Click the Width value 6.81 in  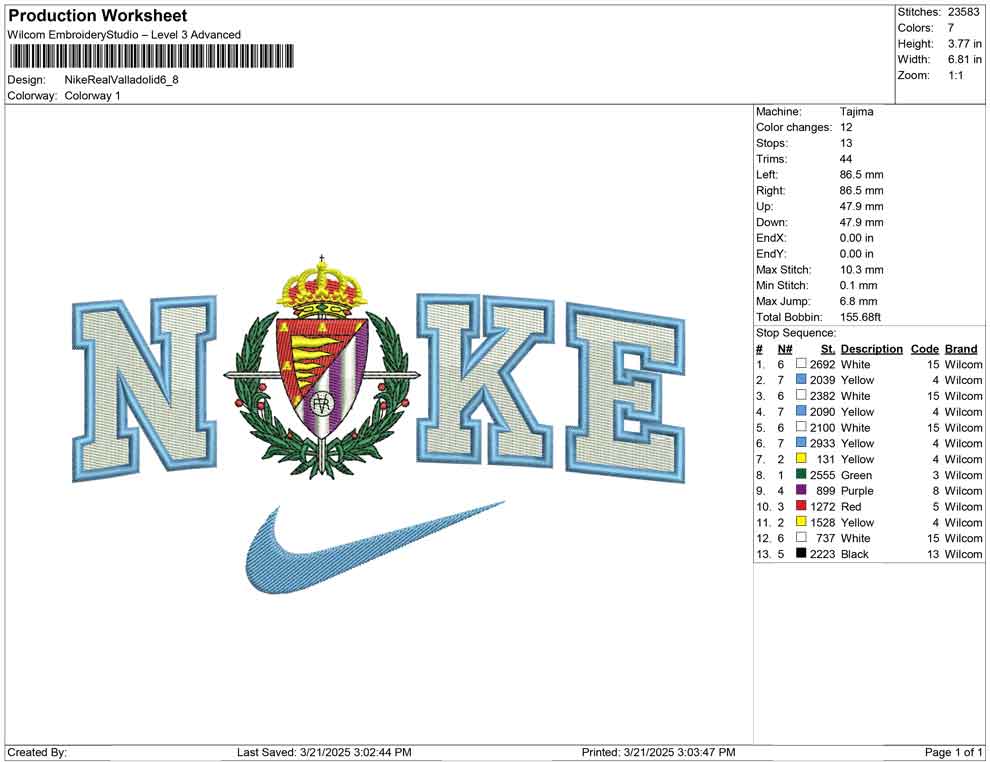(x=964, y=59)
